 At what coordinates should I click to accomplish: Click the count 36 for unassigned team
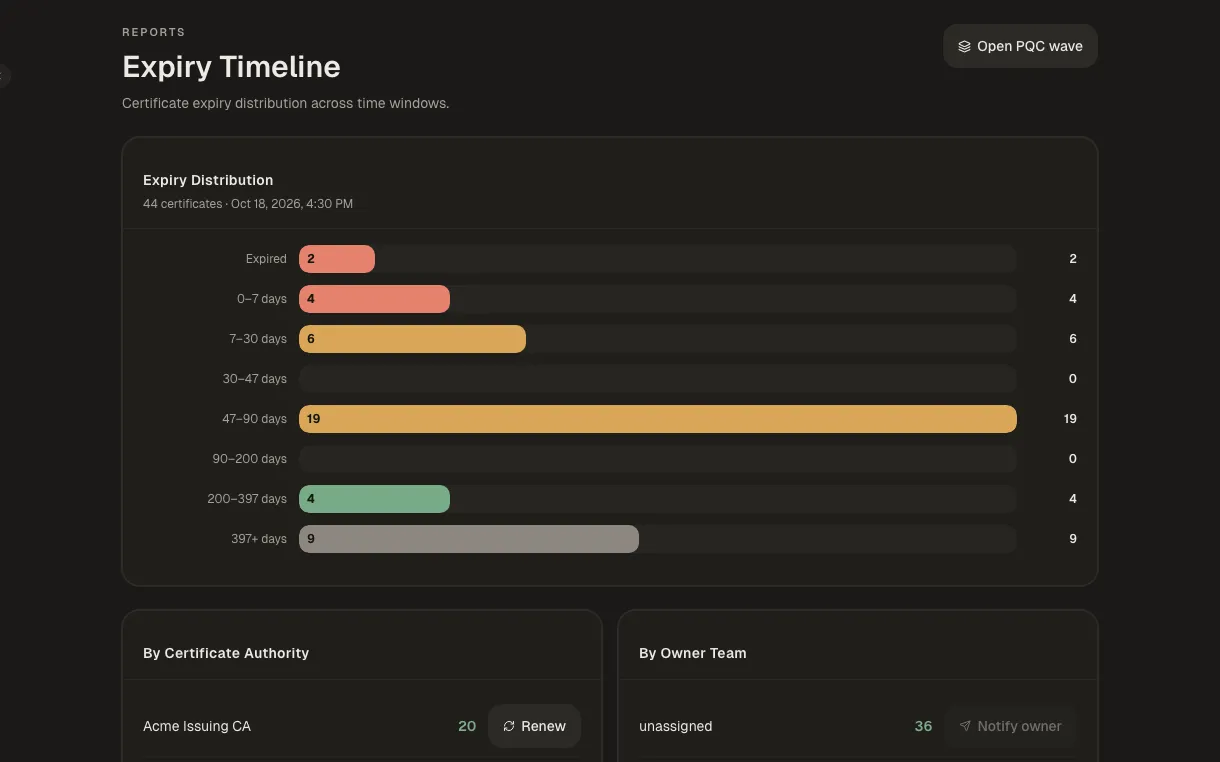[923, 726]
